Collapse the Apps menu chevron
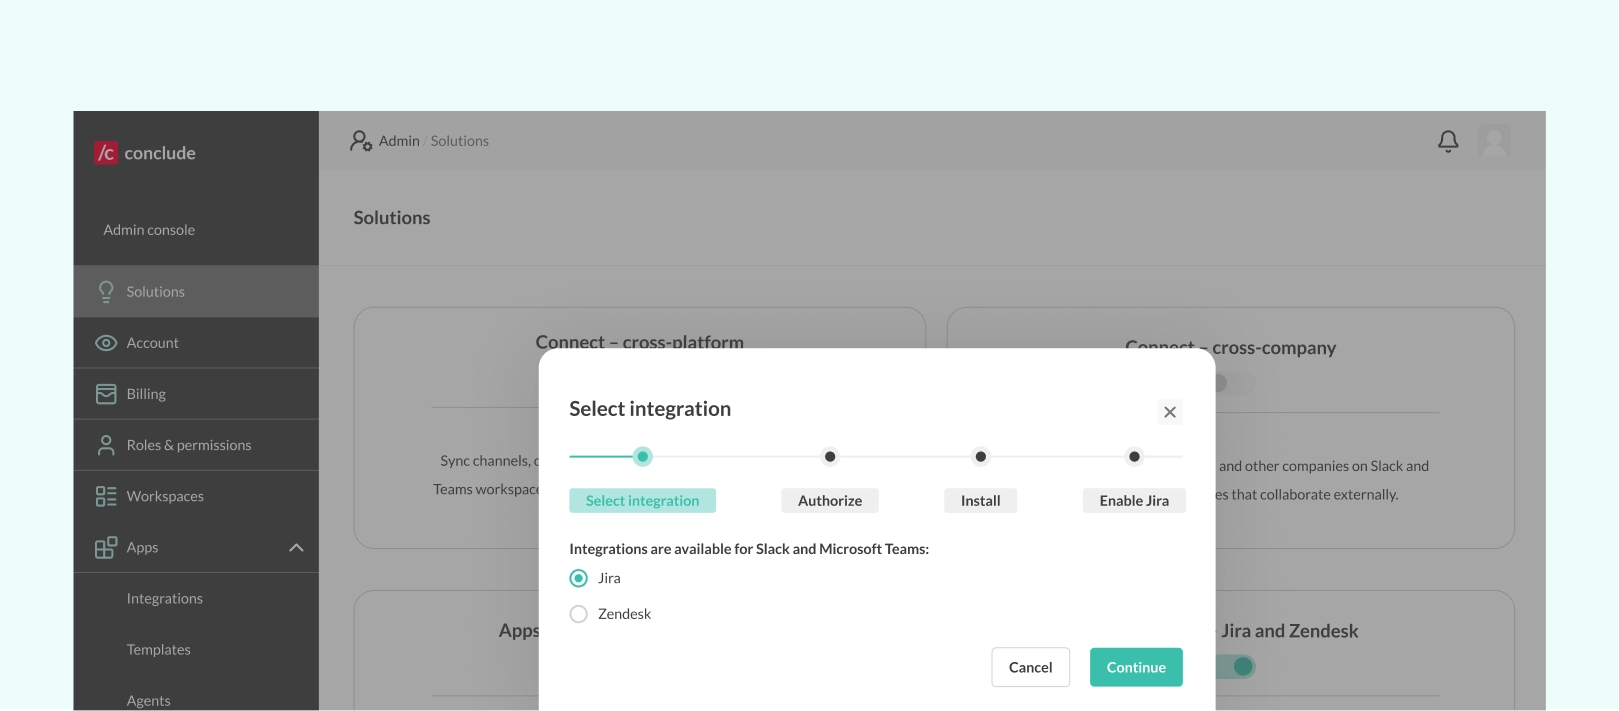 coord(296,548)
